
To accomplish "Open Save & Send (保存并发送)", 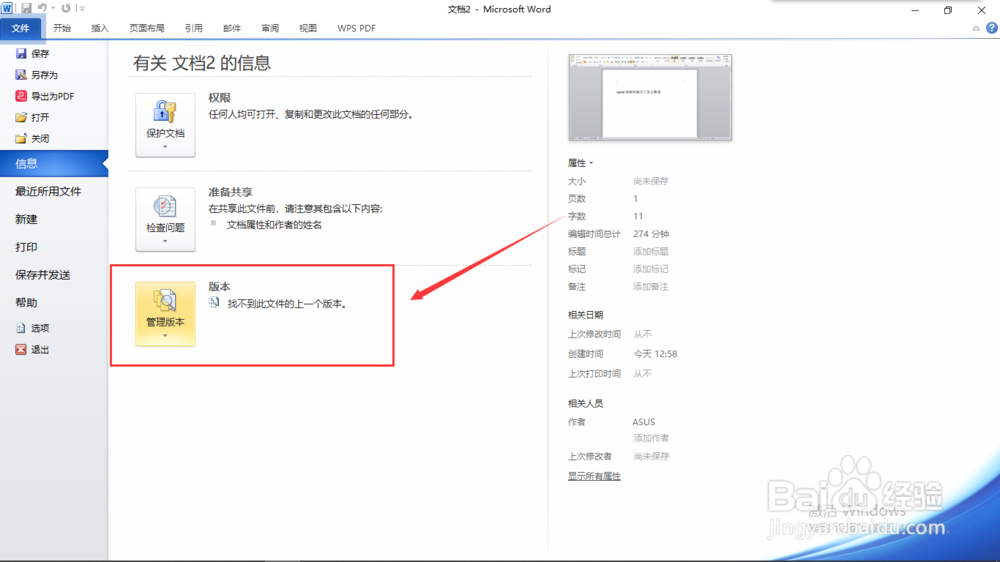I will coord(43,275).
